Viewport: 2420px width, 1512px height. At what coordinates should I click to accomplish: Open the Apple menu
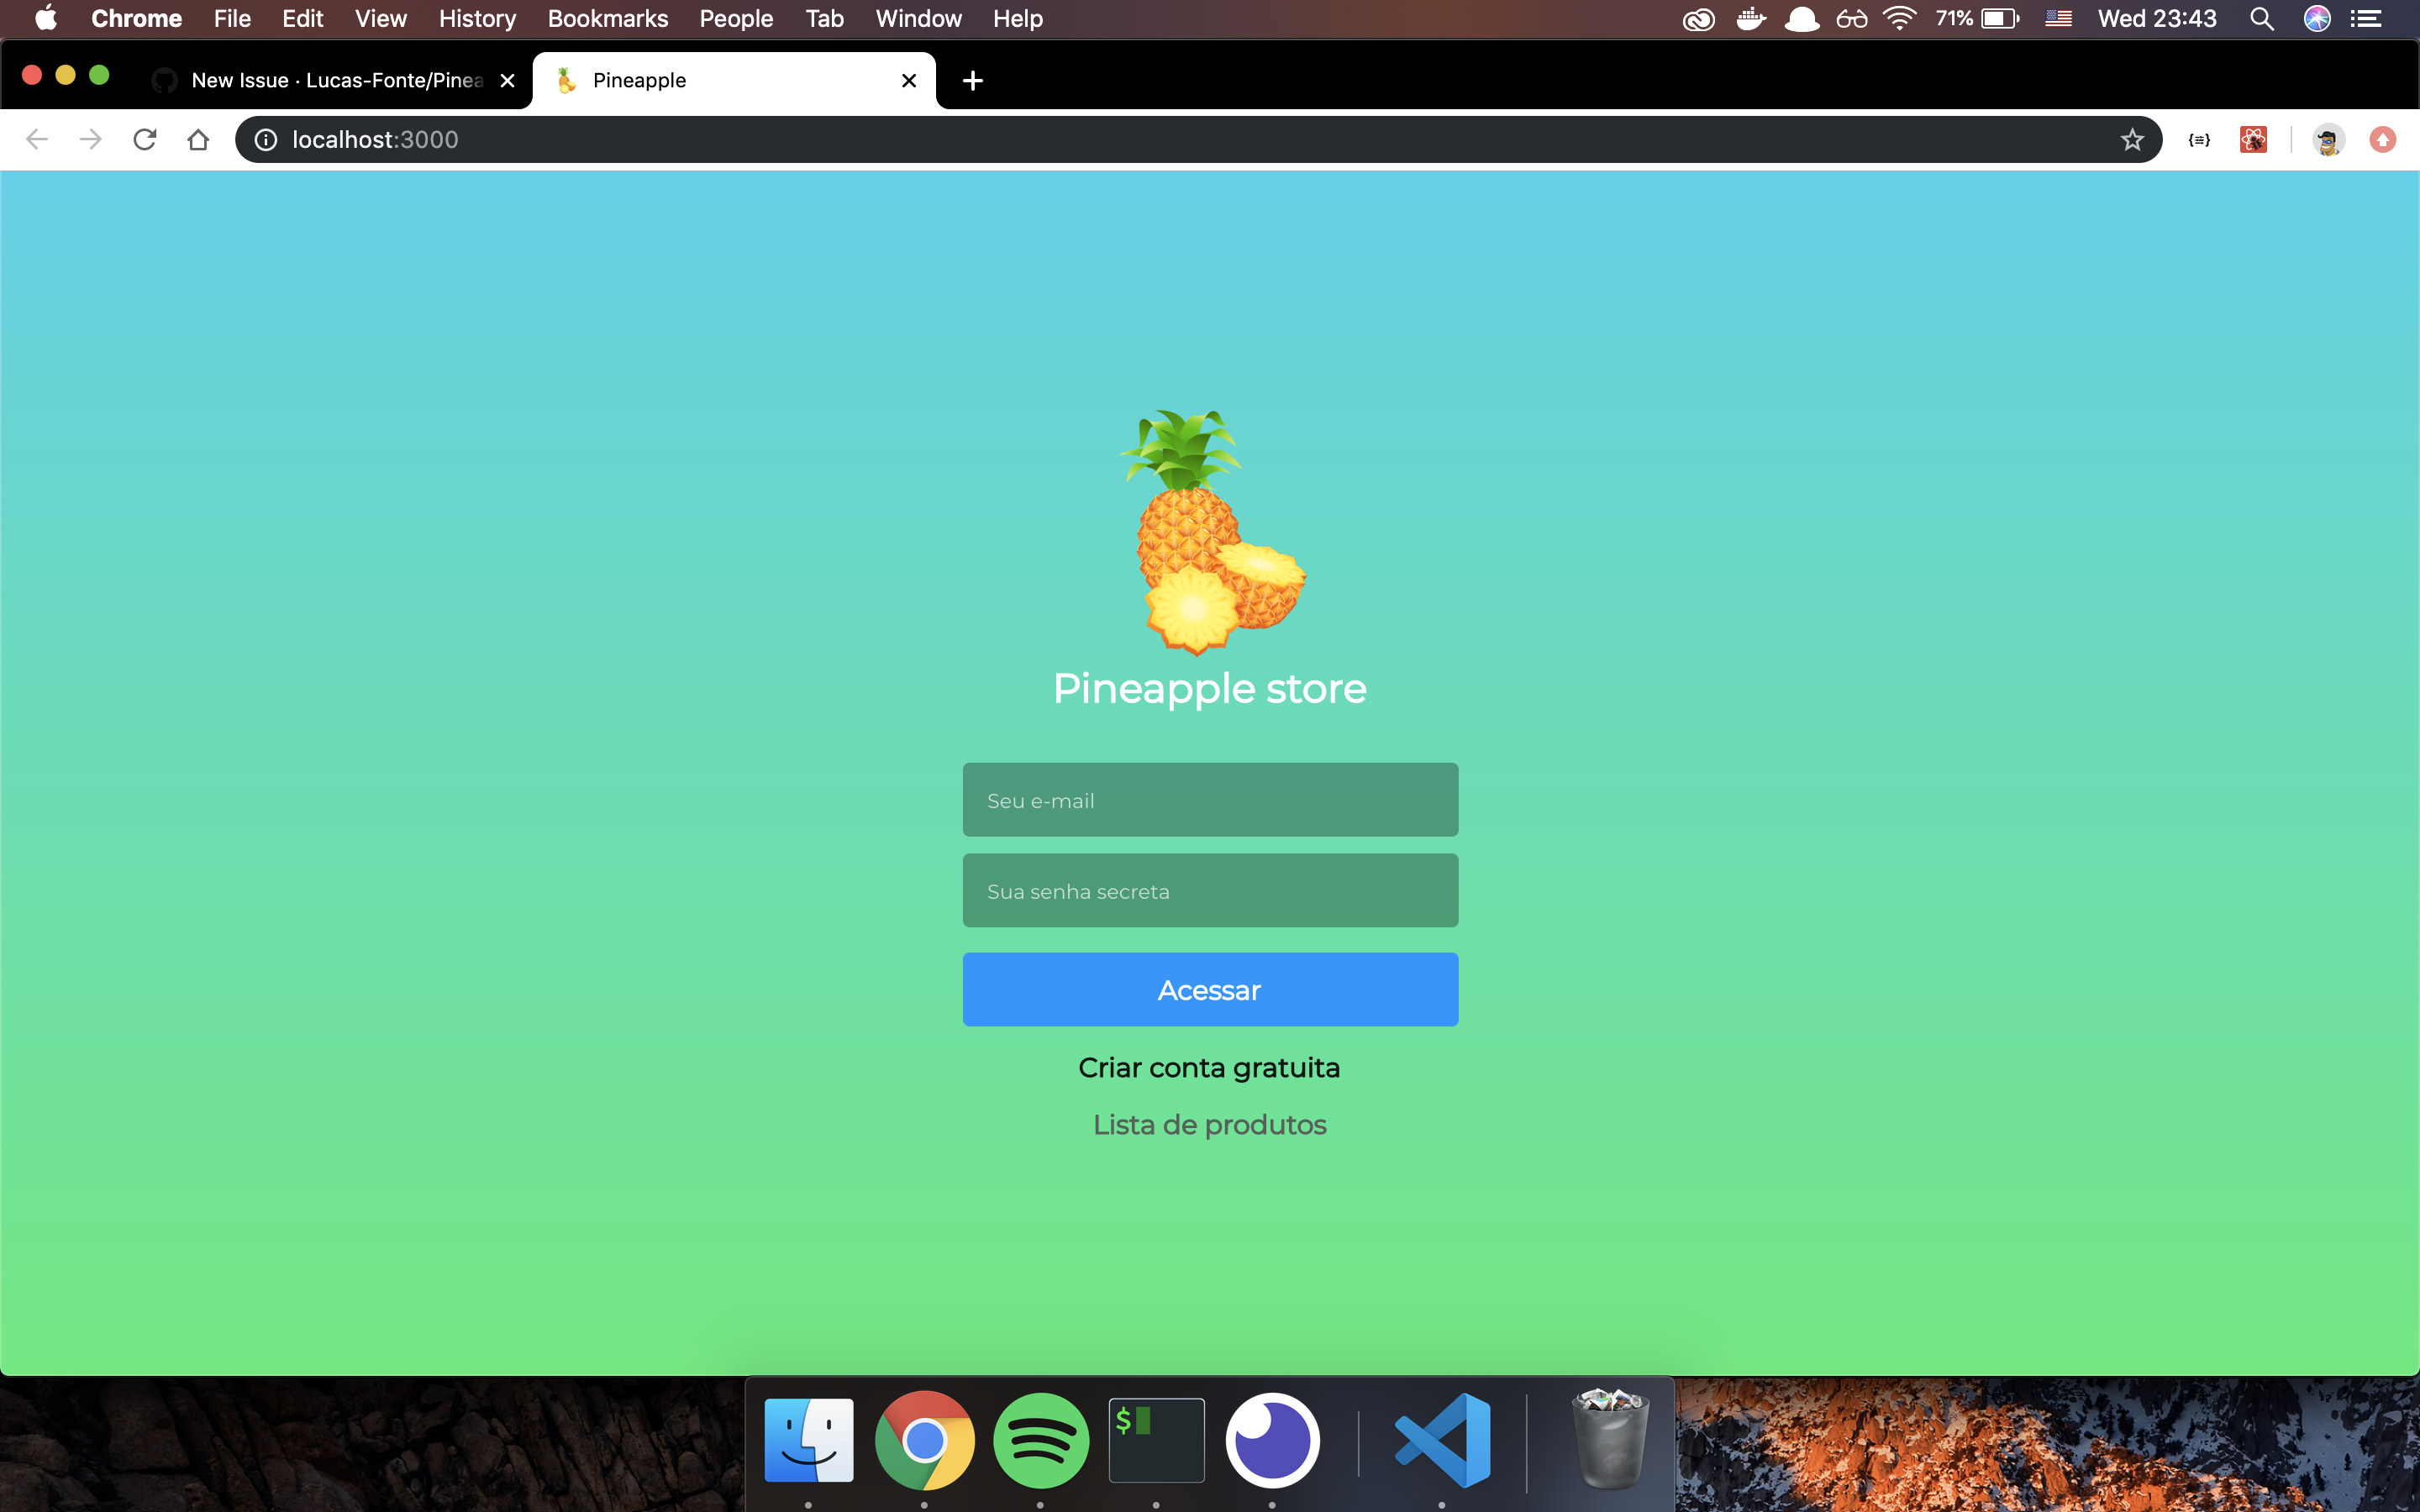click(x=46, y=18)
